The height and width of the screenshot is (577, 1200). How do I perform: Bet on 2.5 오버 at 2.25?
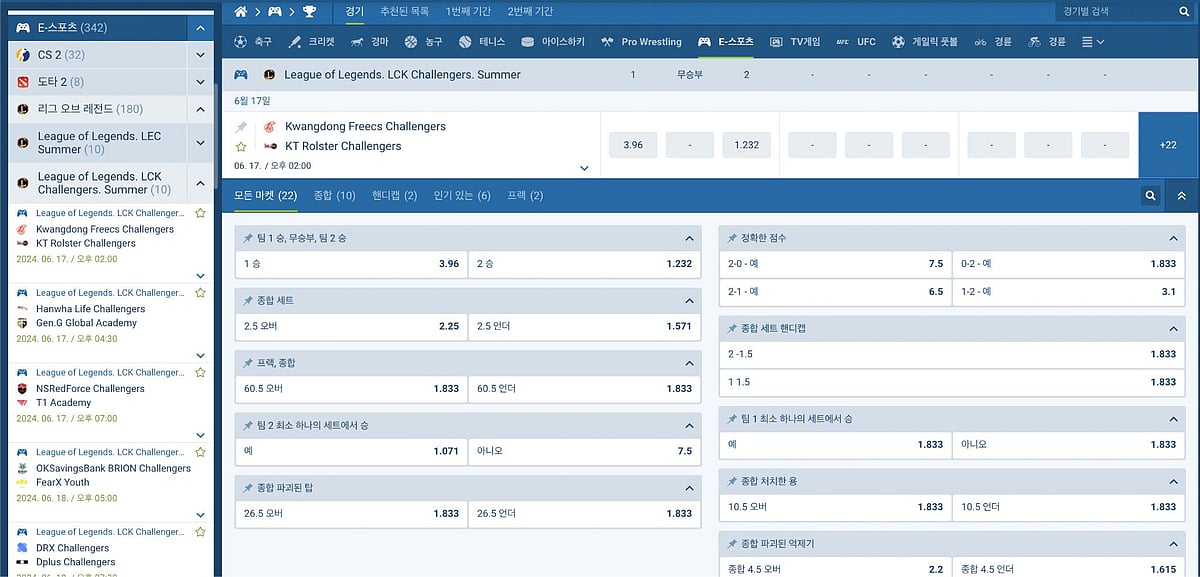(350, 326)
